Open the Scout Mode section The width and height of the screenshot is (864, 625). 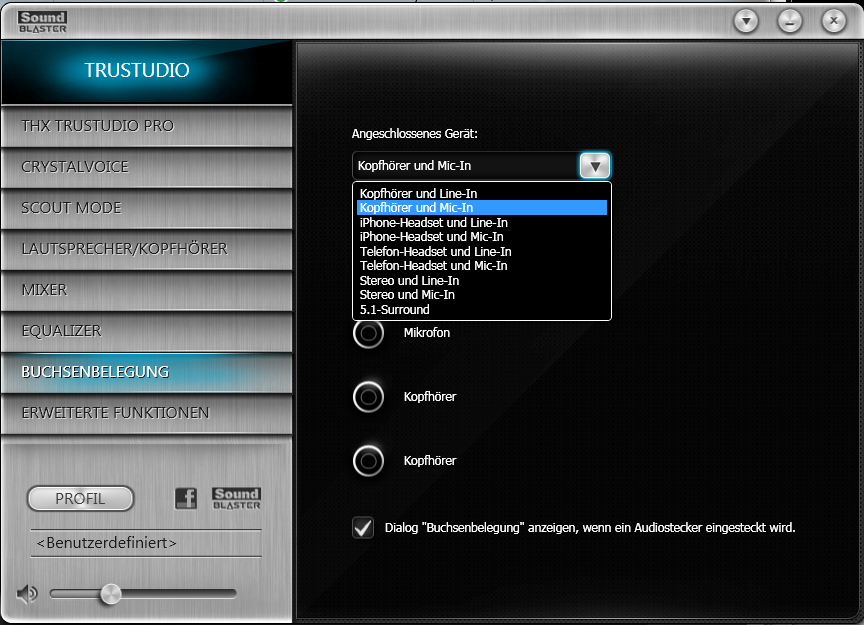click(147, 208)
